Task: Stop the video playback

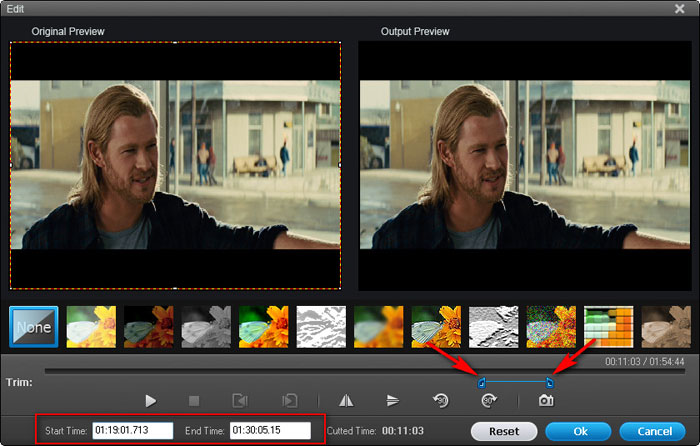Action: tap(194, 401)
